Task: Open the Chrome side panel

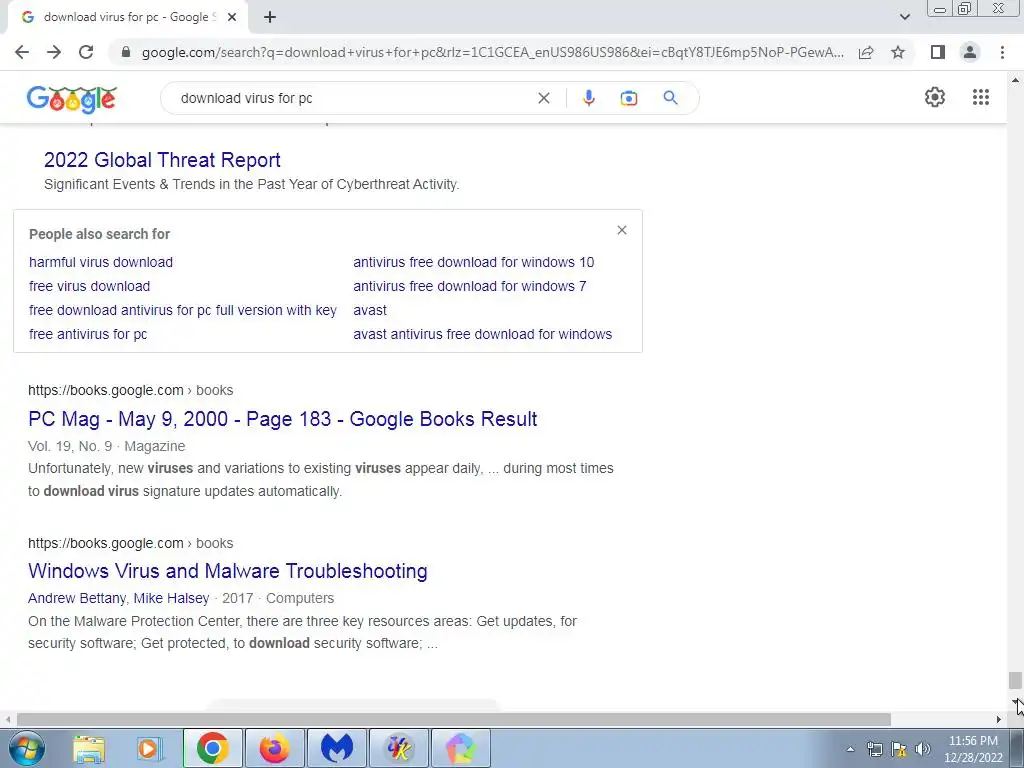Action: [938, 52]
